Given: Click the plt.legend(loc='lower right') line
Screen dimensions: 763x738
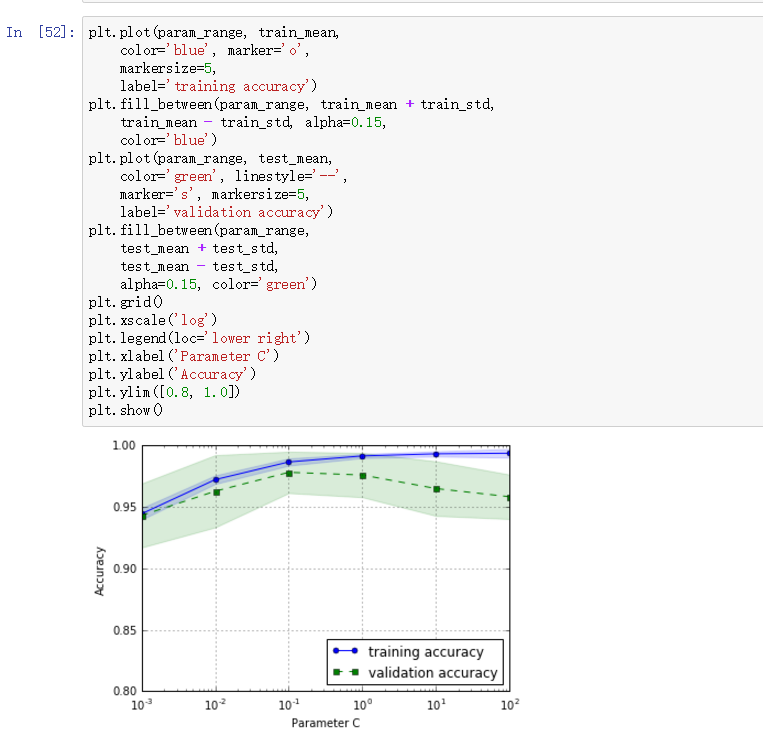Looking at the screenshot, I should [199, 339].
